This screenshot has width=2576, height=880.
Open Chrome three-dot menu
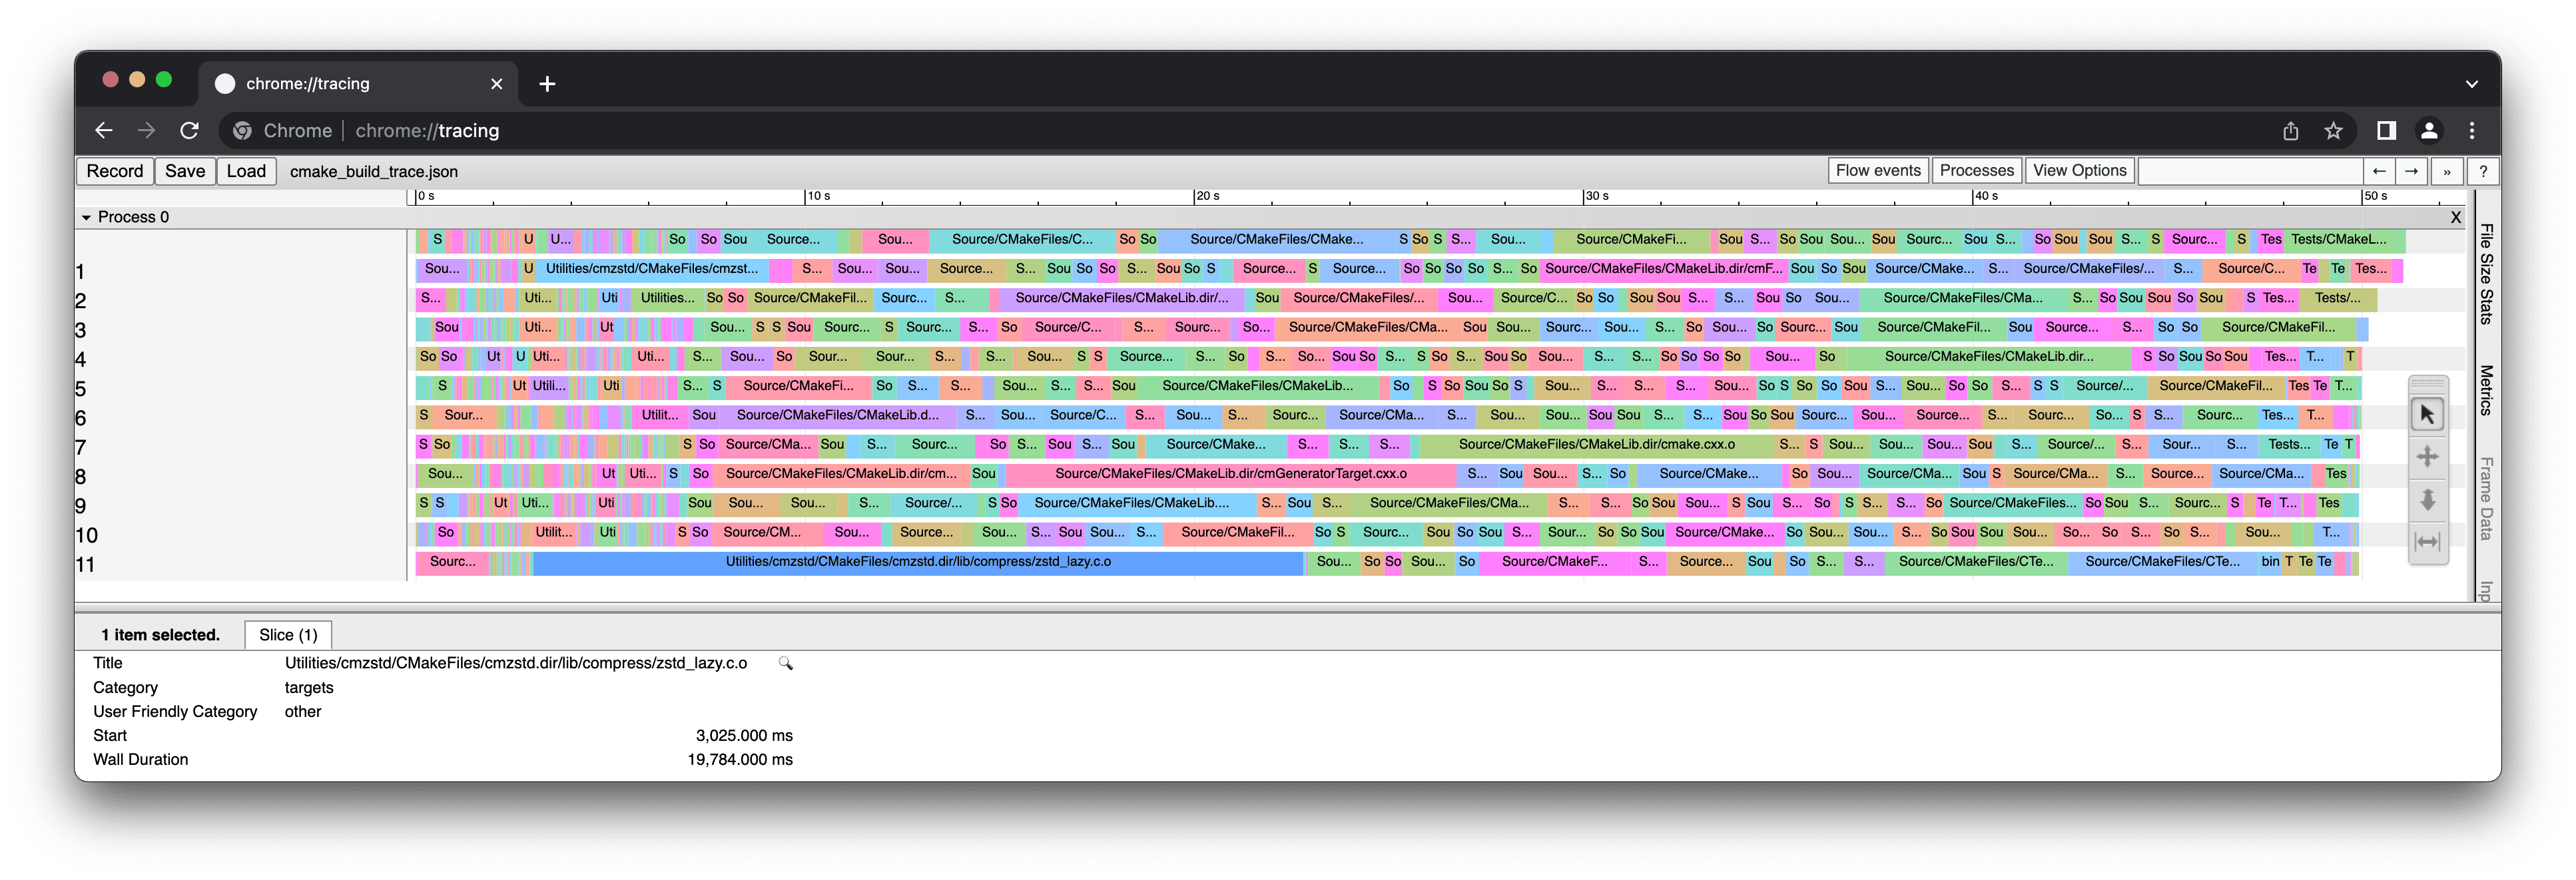point(2472,130)
